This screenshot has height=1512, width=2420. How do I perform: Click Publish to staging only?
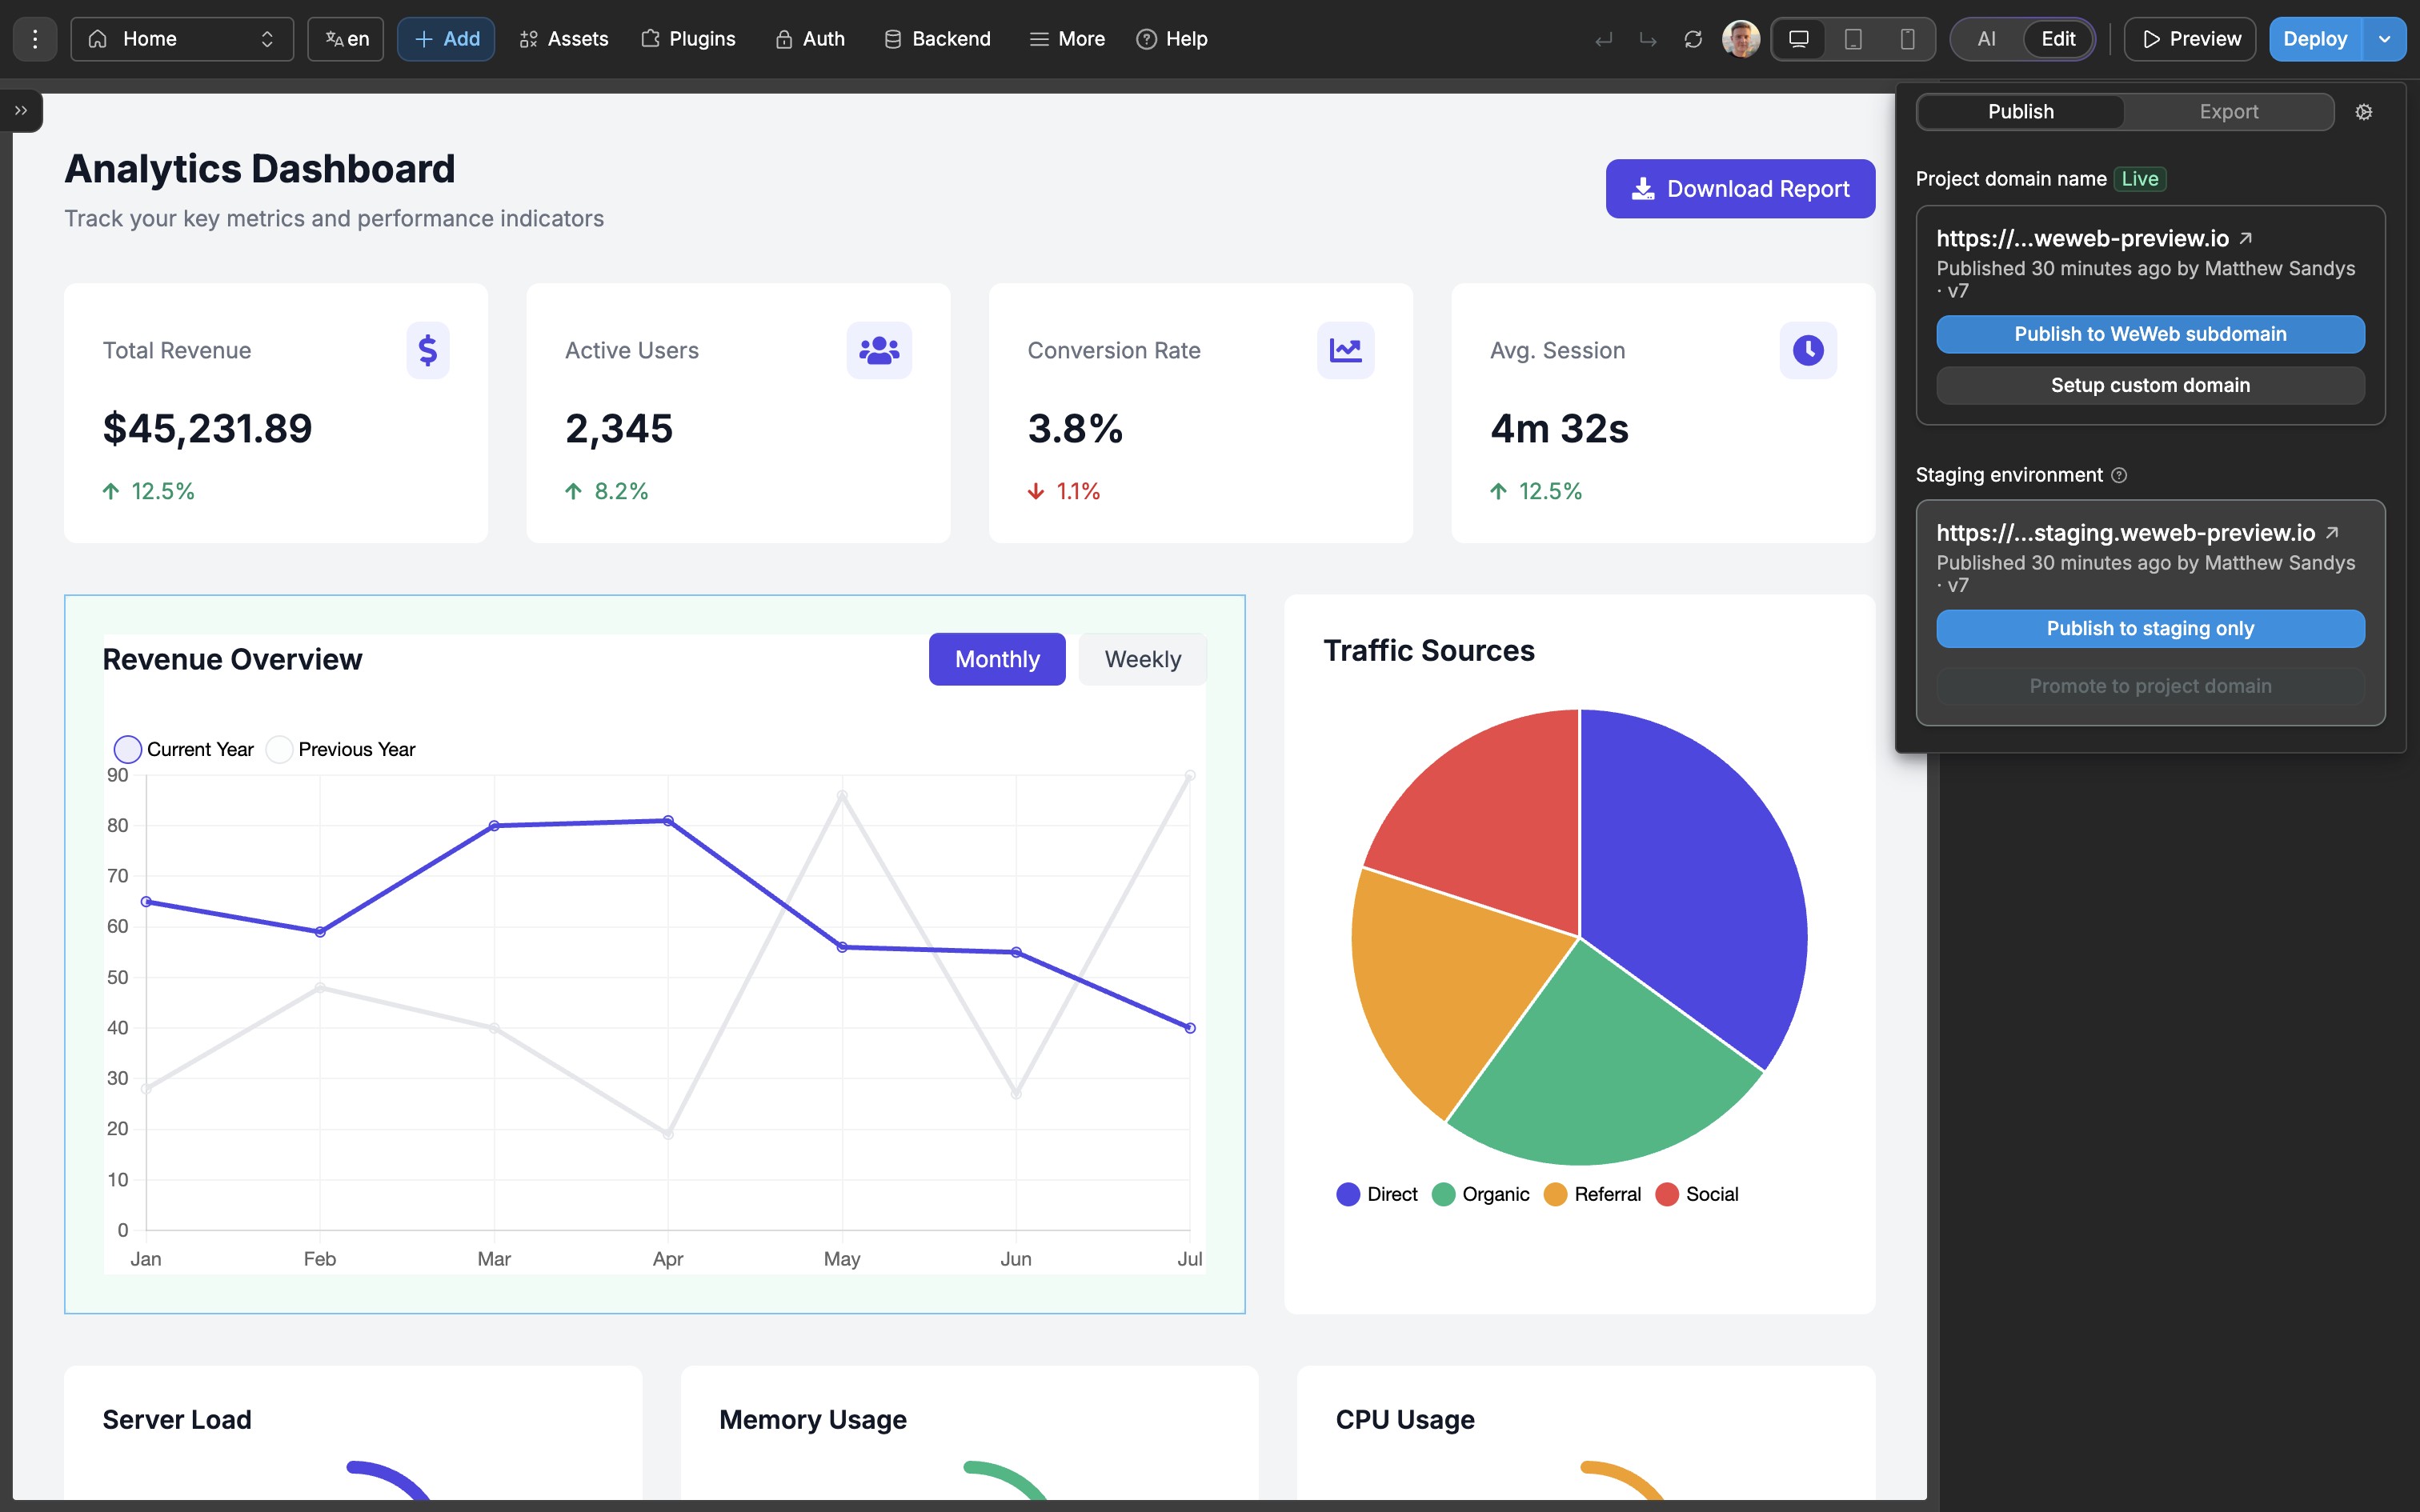pos(2150,629)
